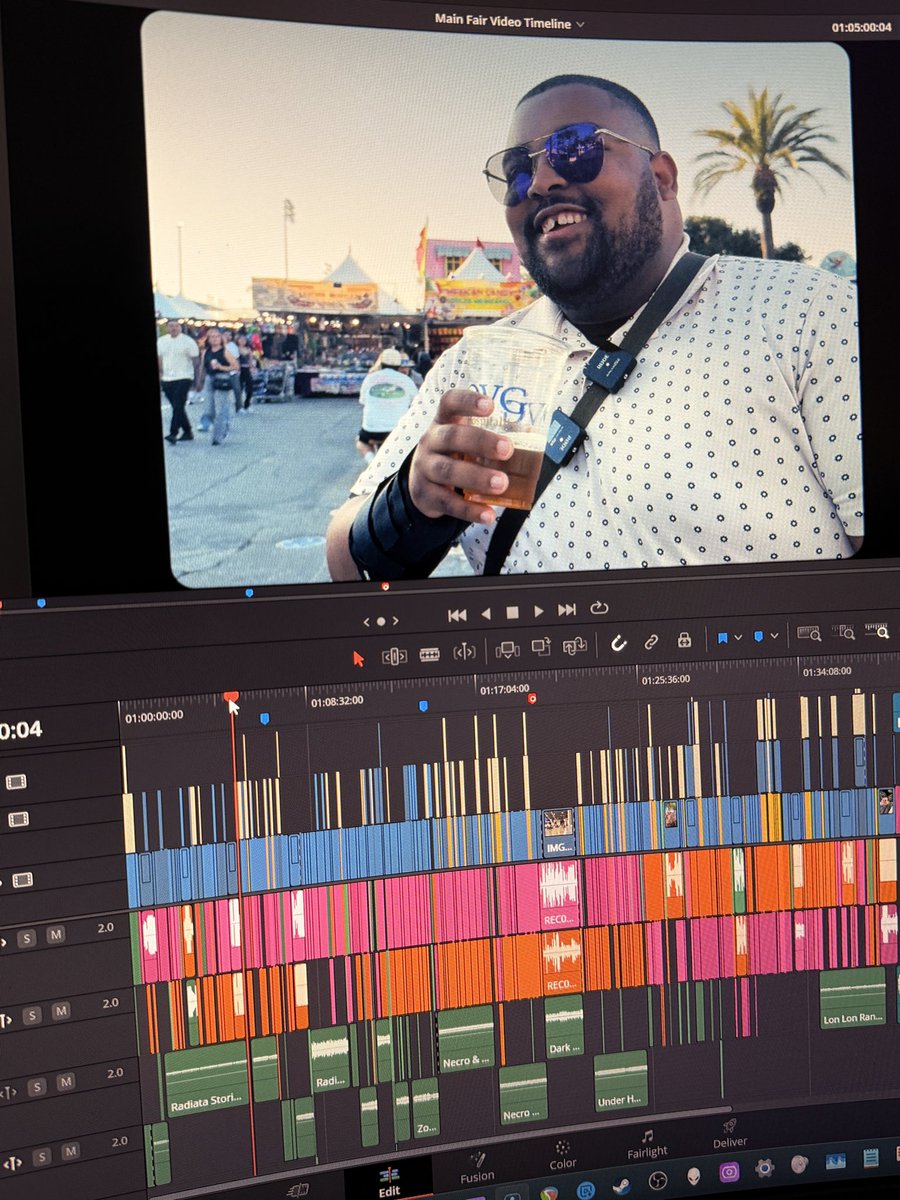Solo the audio track beginning with orange clips
This screenshot has width=900, height=1200.
[x=32, y=1015]
